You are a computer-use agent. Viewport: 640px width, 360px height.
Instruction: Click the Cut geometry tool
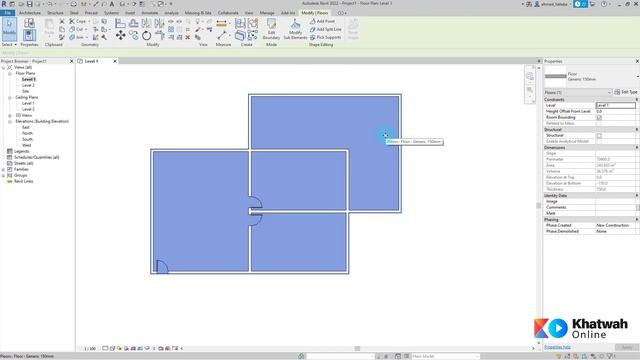click(x=76, y=29)
